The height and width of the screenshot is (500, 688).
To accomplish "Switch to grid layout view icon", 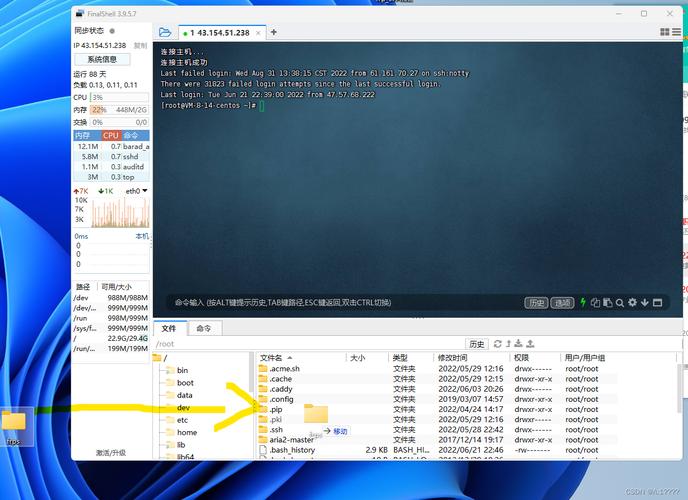I will tap(665, 32).
